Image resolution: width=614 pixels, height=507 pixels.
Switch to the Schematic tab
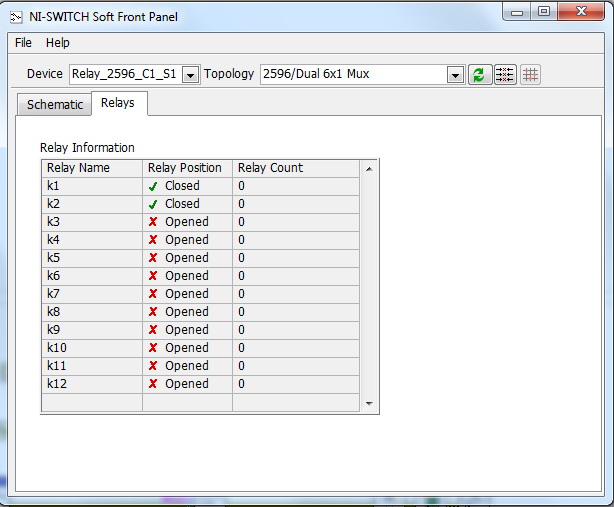54,105
